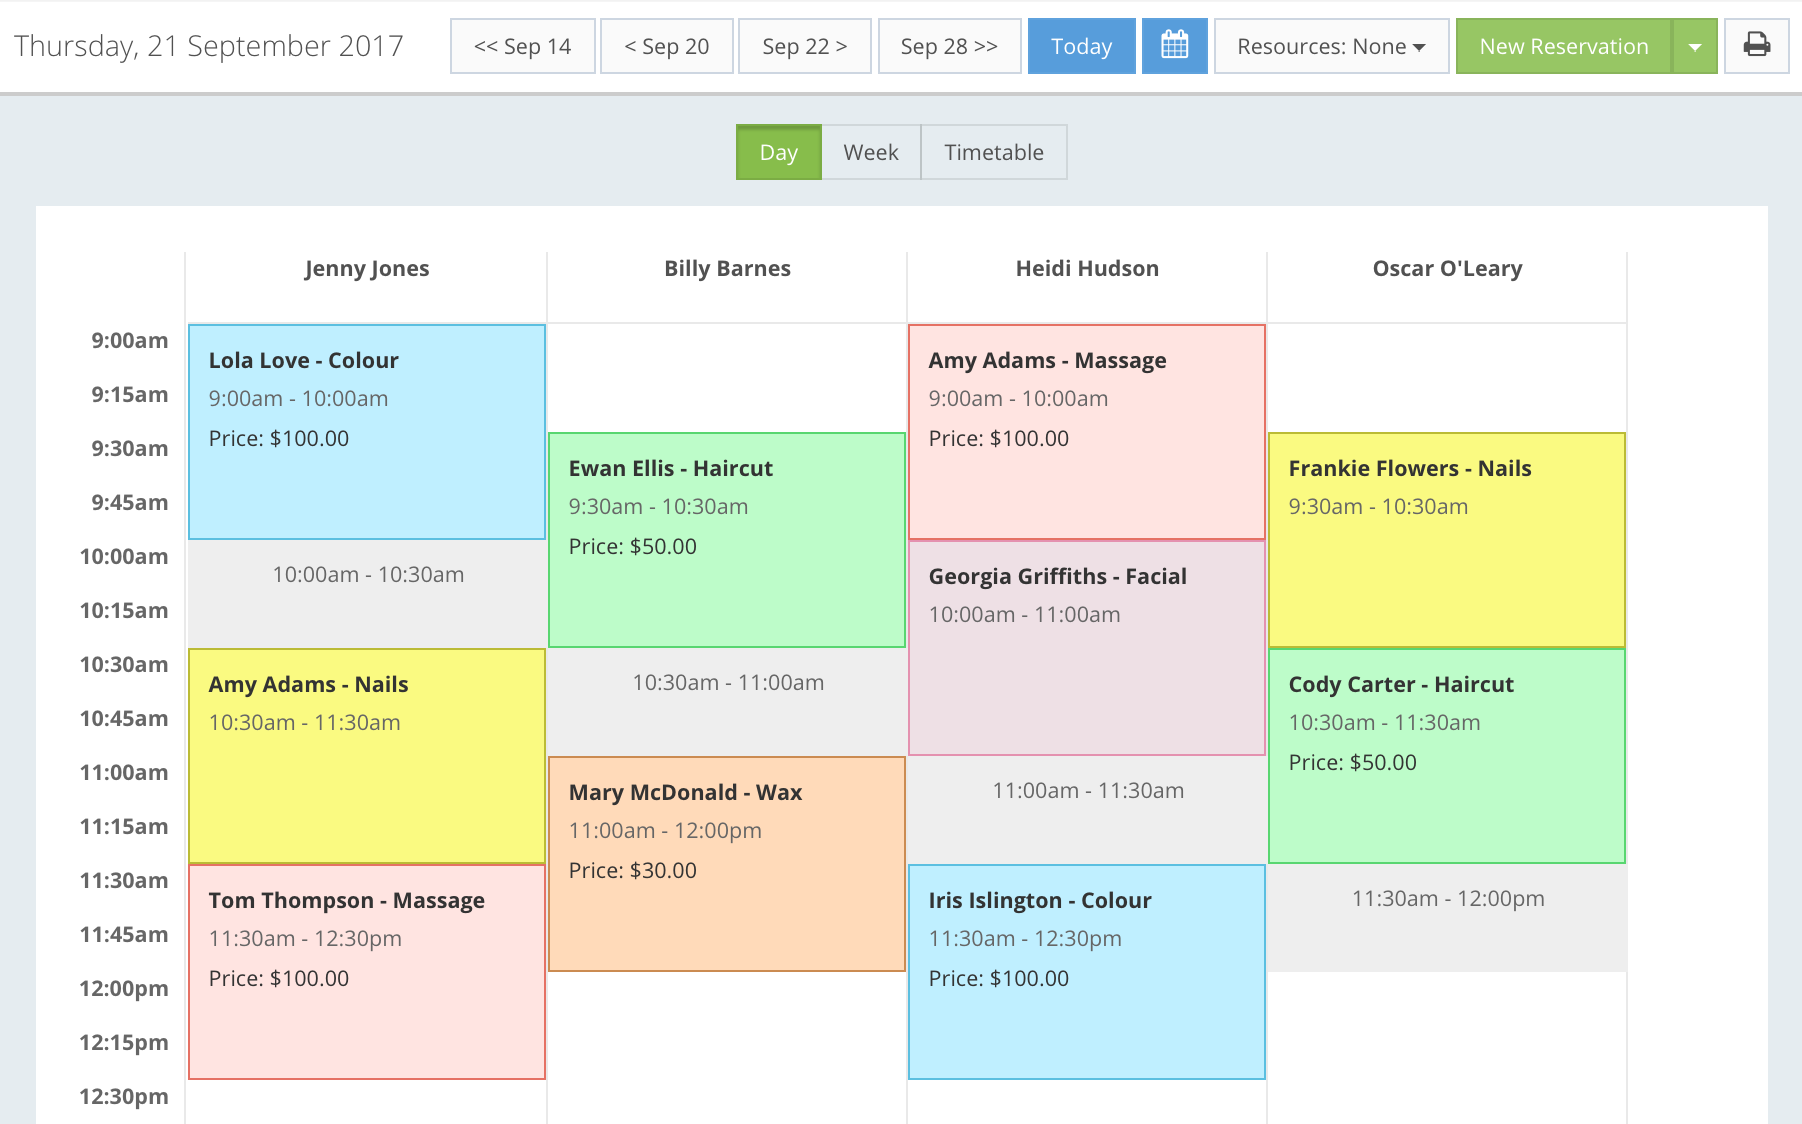Image resolution: width=1802 pixels, height=1124 pixels.
Task: Open Ewan Ellis - Haircut booking
Action: (x=727, y=540)
